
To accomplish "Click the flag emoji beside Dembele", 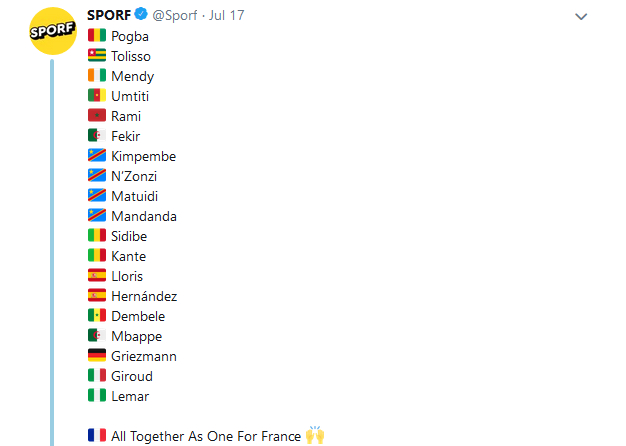I will [x=97, y=316].
